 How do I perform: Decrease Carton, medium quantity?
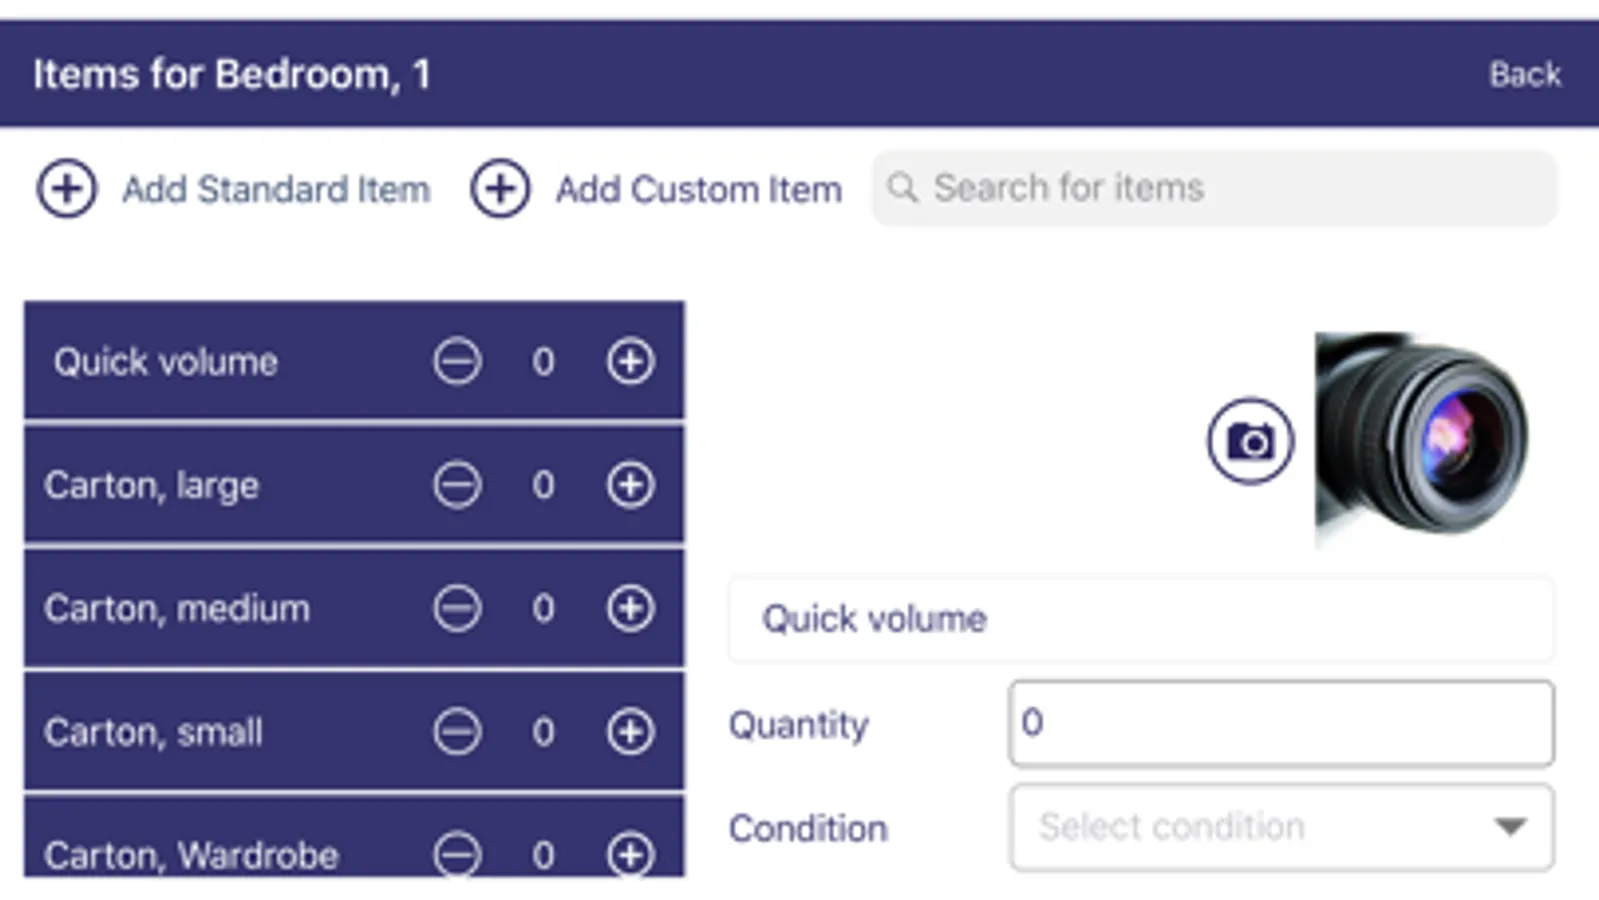(x=457, y=608)
